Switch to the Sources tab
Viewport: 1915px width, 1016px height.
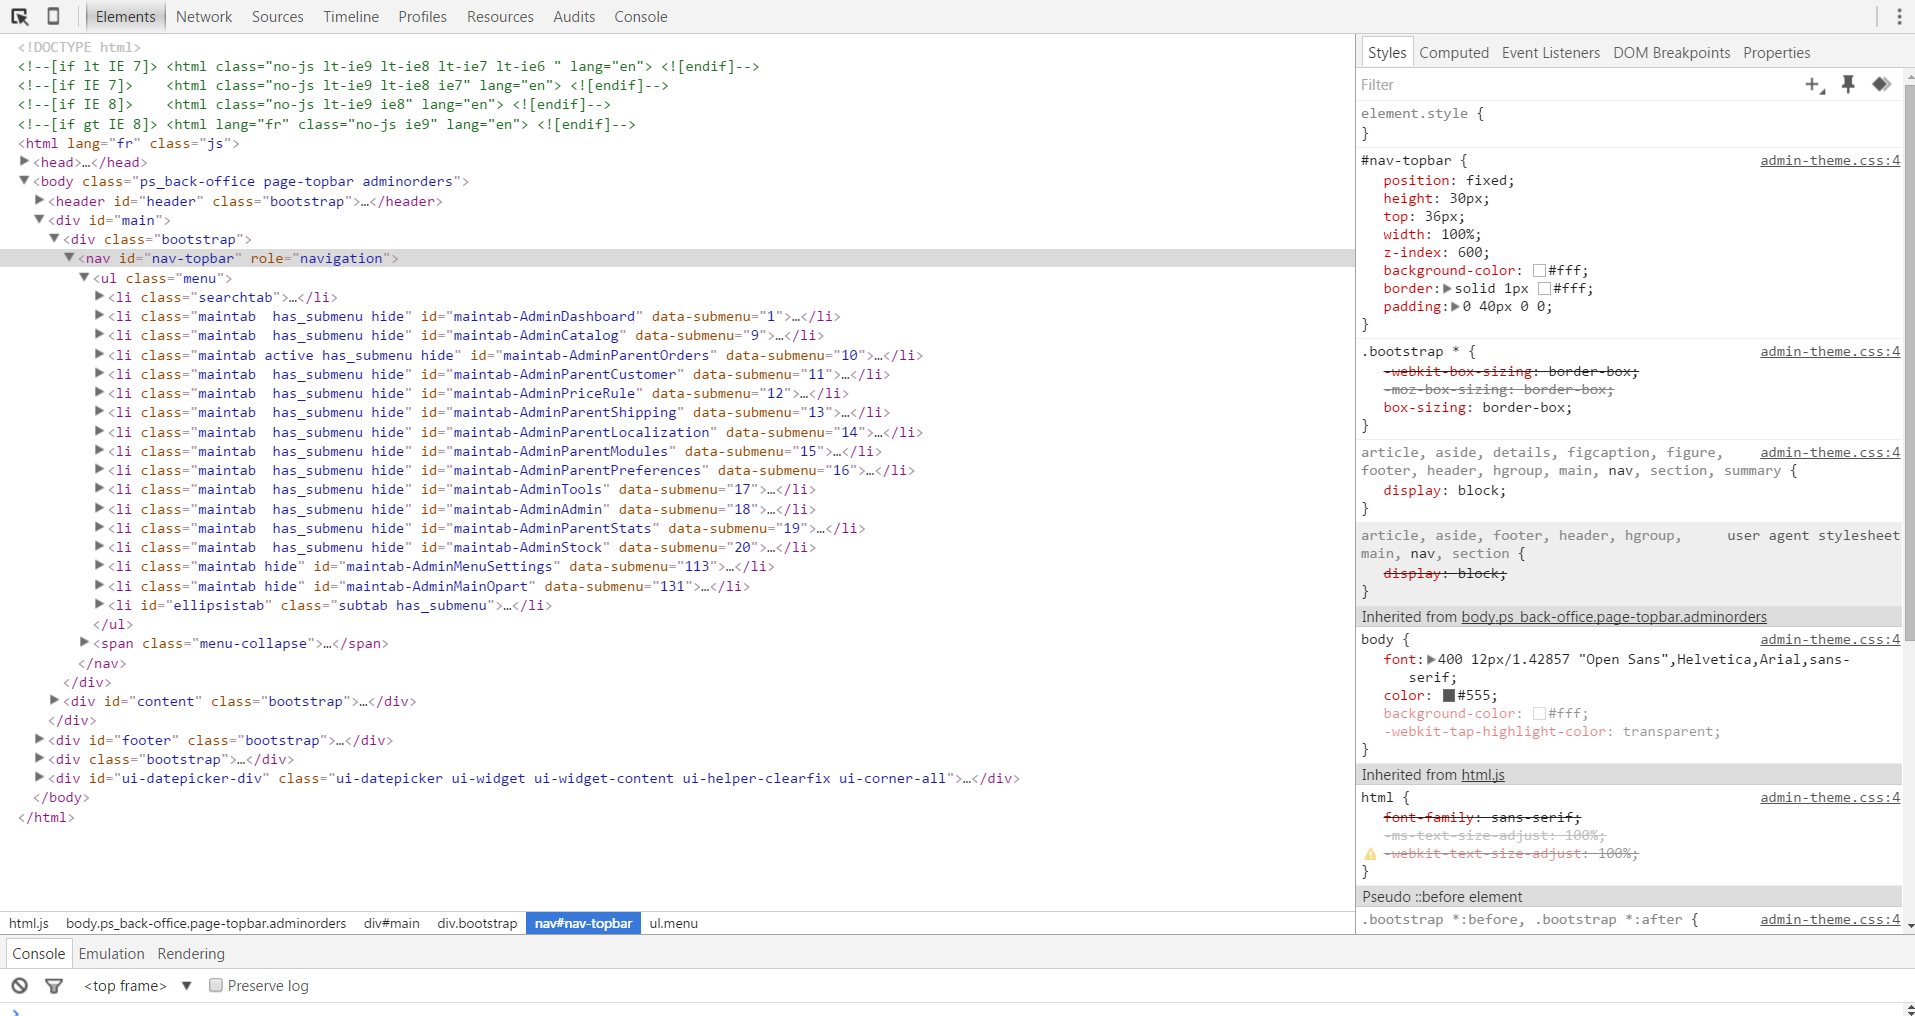(277, 17)
